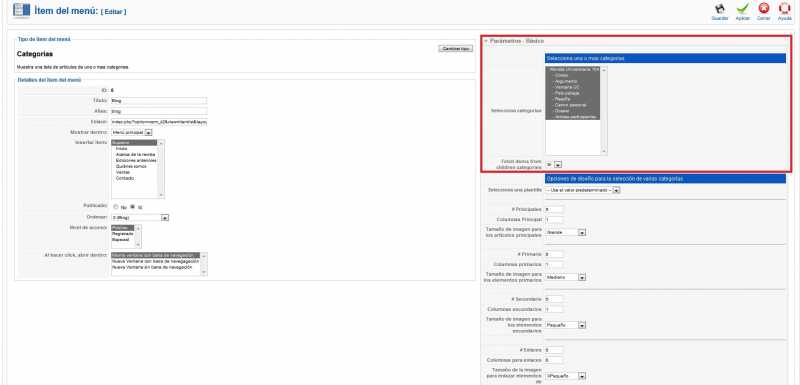Click the green Aplicar checkmark icon
The width and height of the screenshot is (800, 385).
pyautogui.click(x=742, y=9)
